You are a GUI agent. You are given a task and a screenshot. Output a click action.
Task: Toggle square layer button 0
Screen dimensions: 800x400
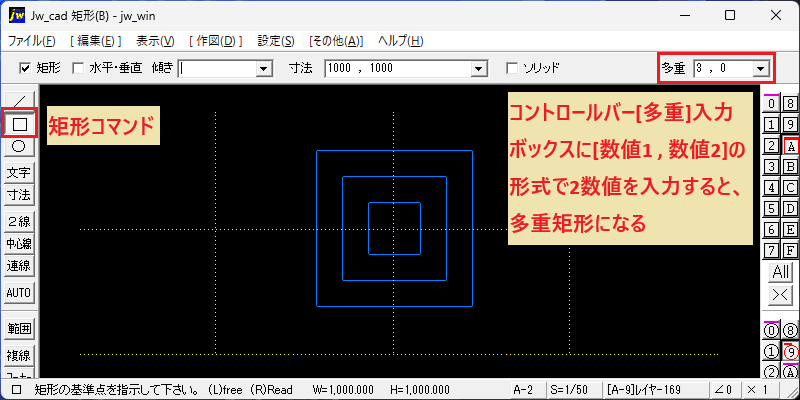771,104
